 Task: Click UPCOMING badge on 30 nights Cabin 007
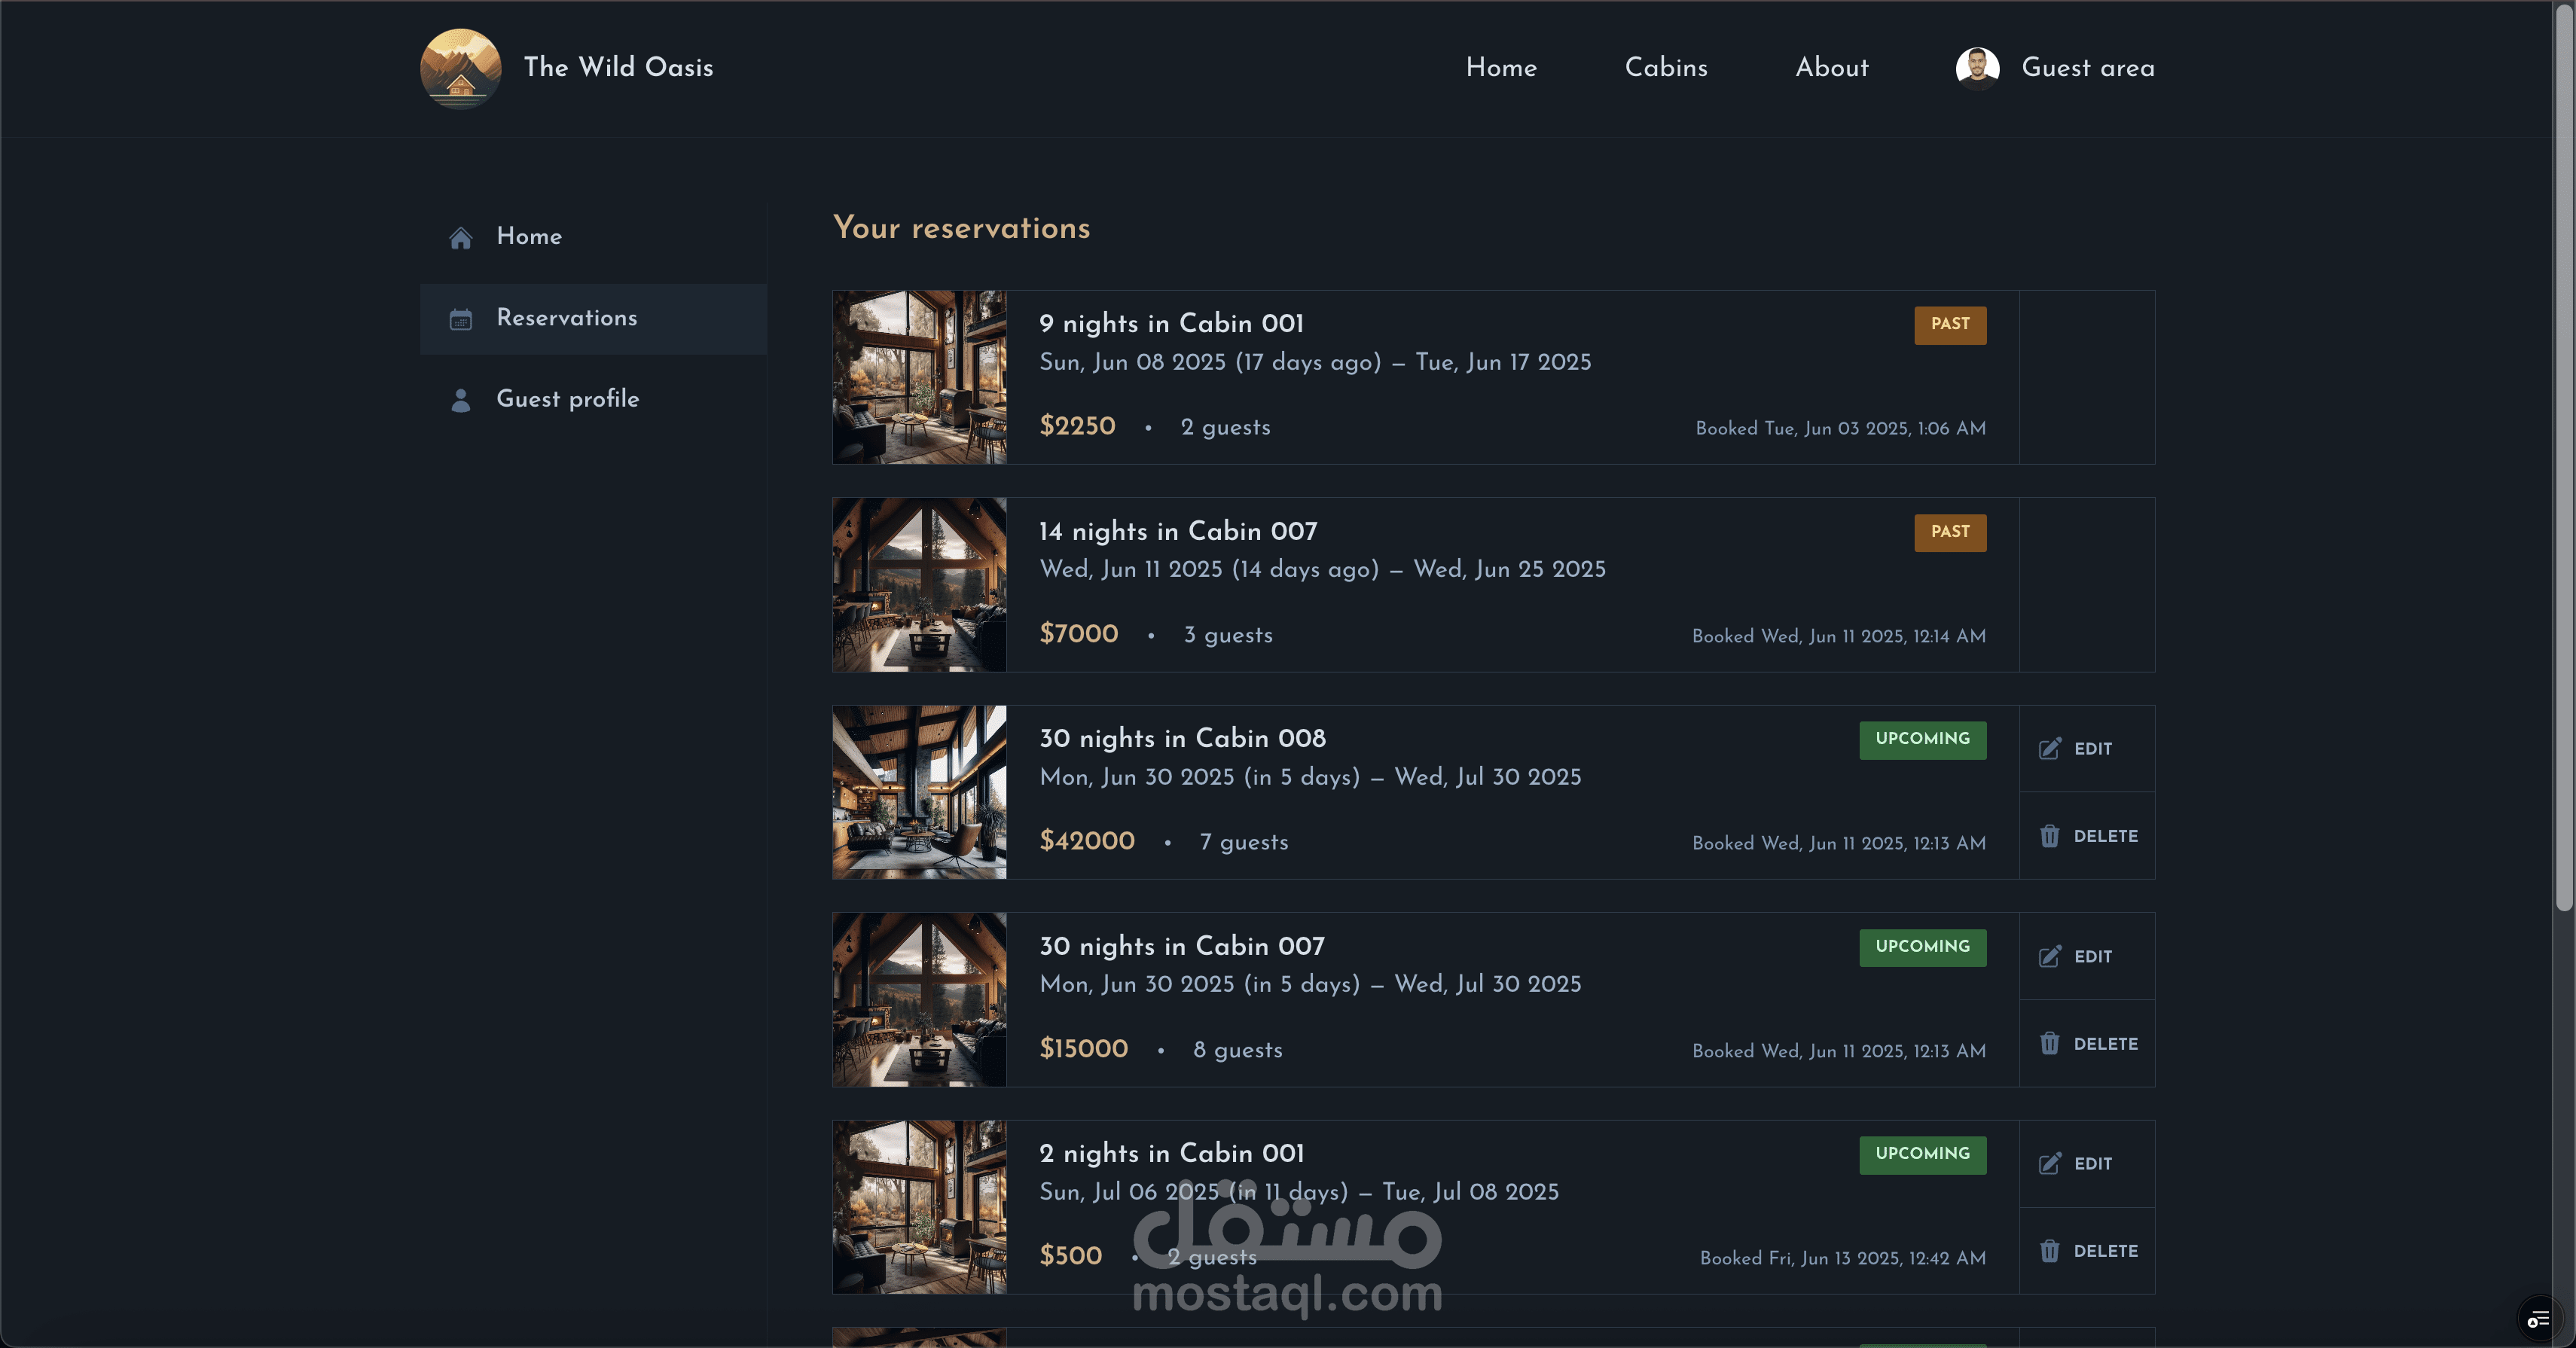1922,948
